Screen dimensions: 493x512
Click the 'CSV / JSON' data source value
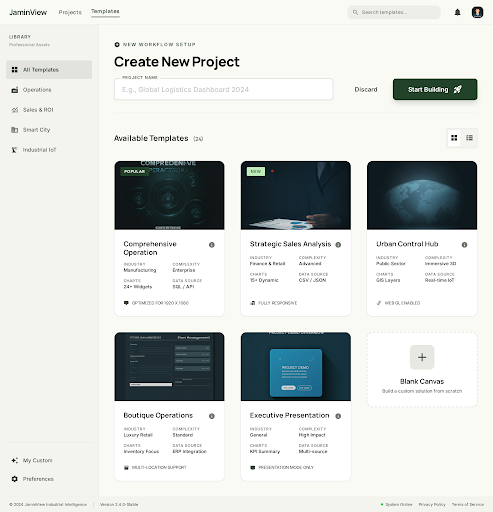point(312,280)
